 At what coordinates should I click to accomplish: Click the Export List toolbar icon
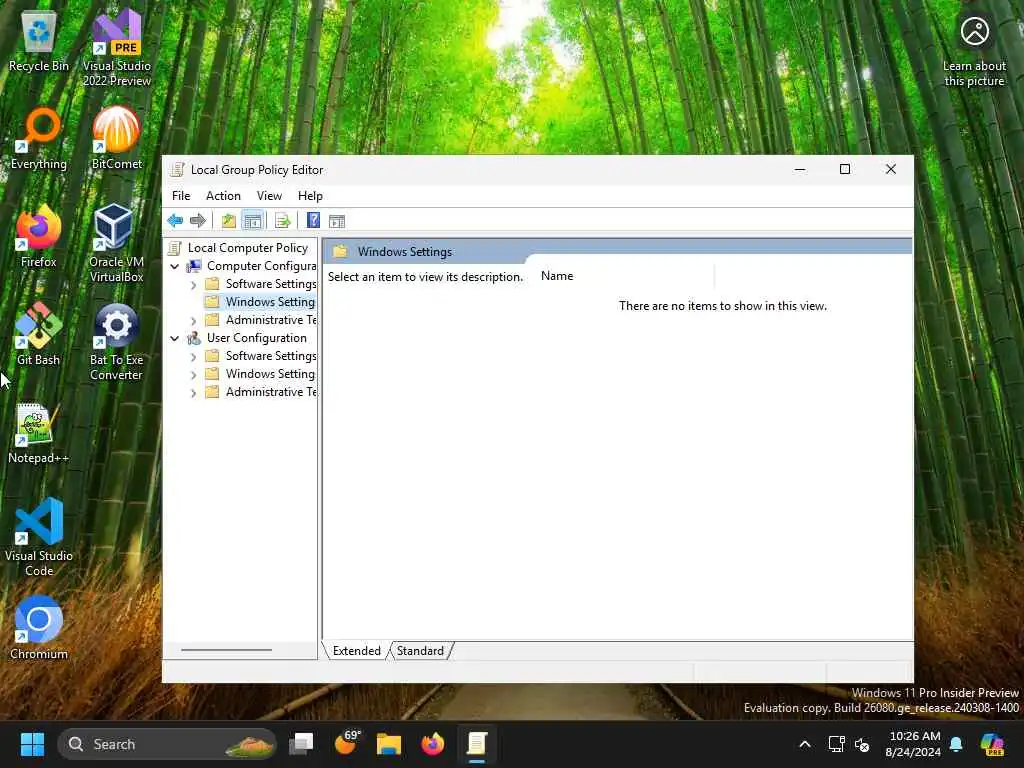(283, 221)
